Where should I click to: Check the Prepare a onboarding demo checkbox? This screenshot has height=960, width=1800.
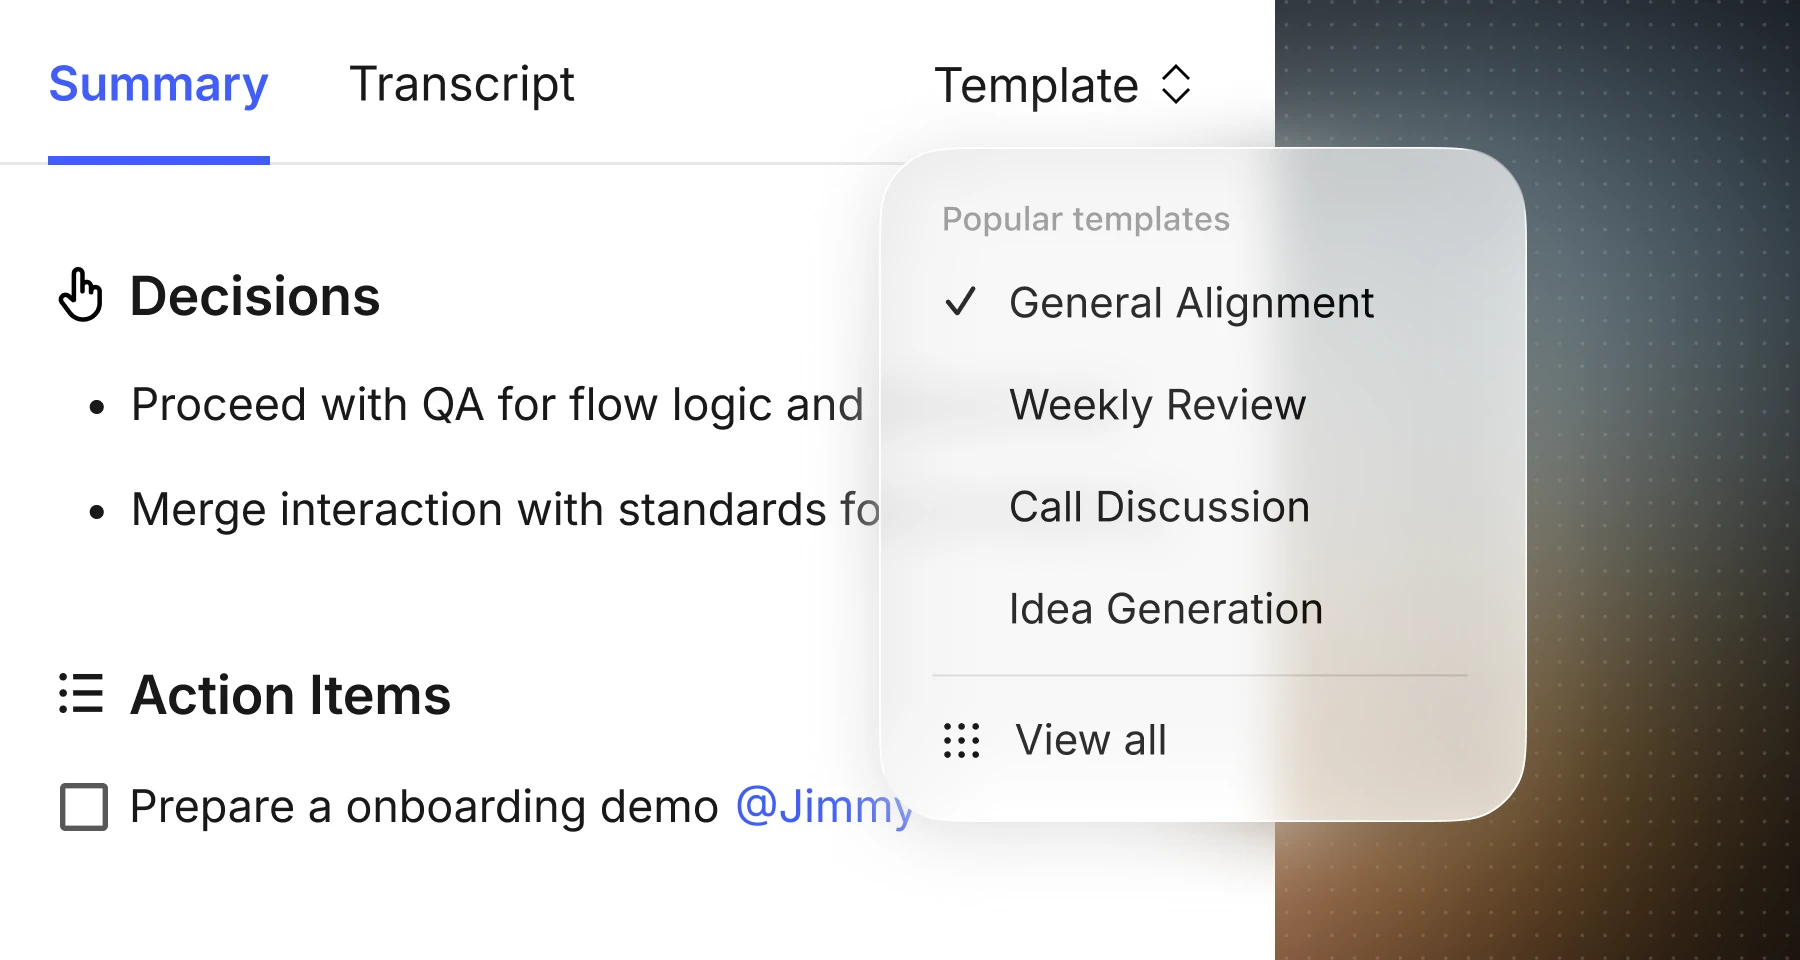[x=84, y=807]
